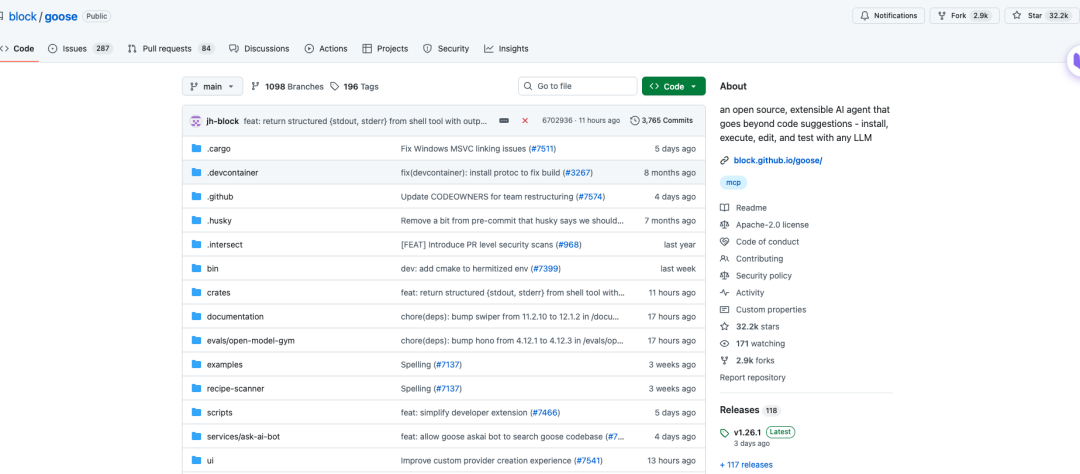Open pull request #7574 link
Screen dimensions: 1080x474
[x=590, y=197]
